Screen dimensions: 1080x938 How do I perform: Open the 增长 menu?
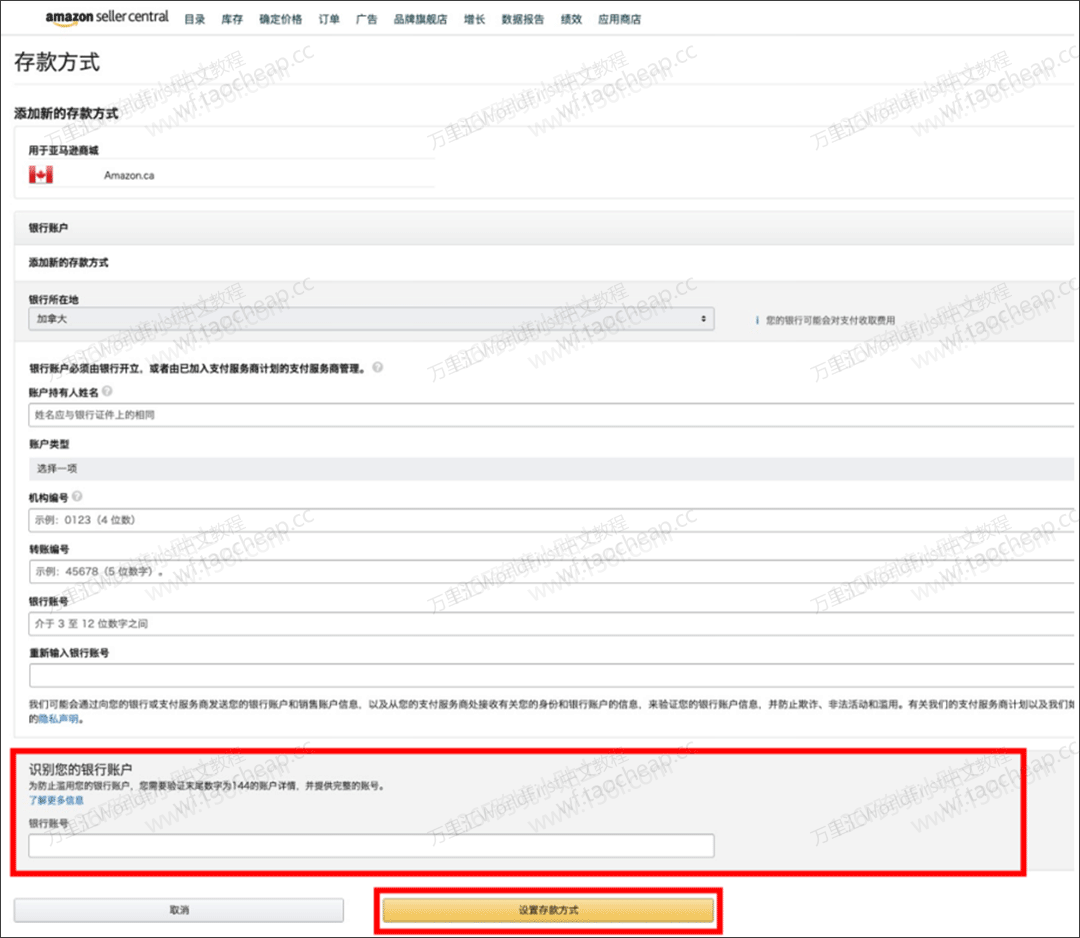point(475,19)
